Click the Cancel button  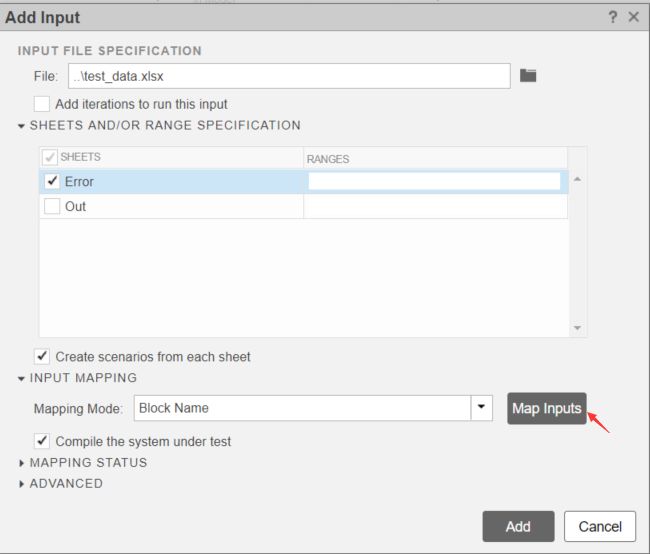click(x=600, y=526)
